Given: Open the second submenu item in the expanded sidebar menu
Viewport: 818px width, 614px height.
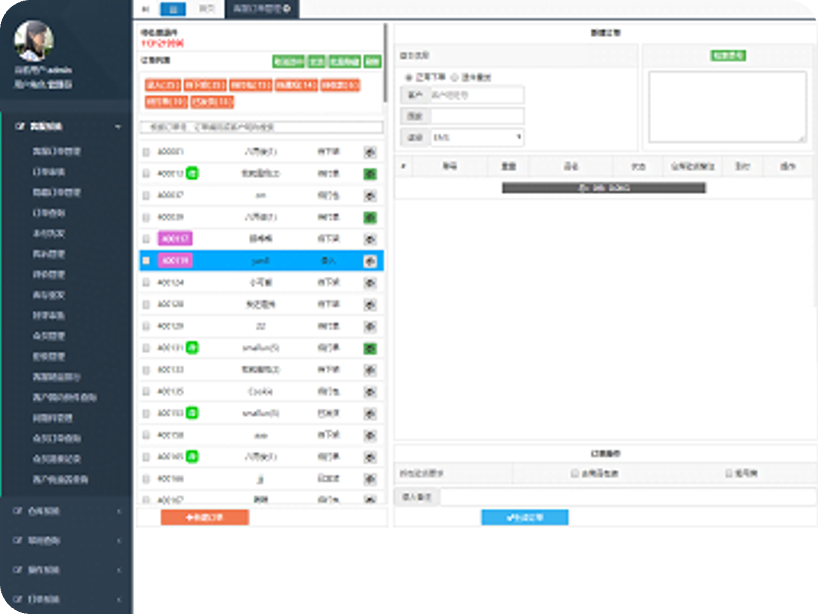Looking at the screenshot, I should (x=49, y=172).
